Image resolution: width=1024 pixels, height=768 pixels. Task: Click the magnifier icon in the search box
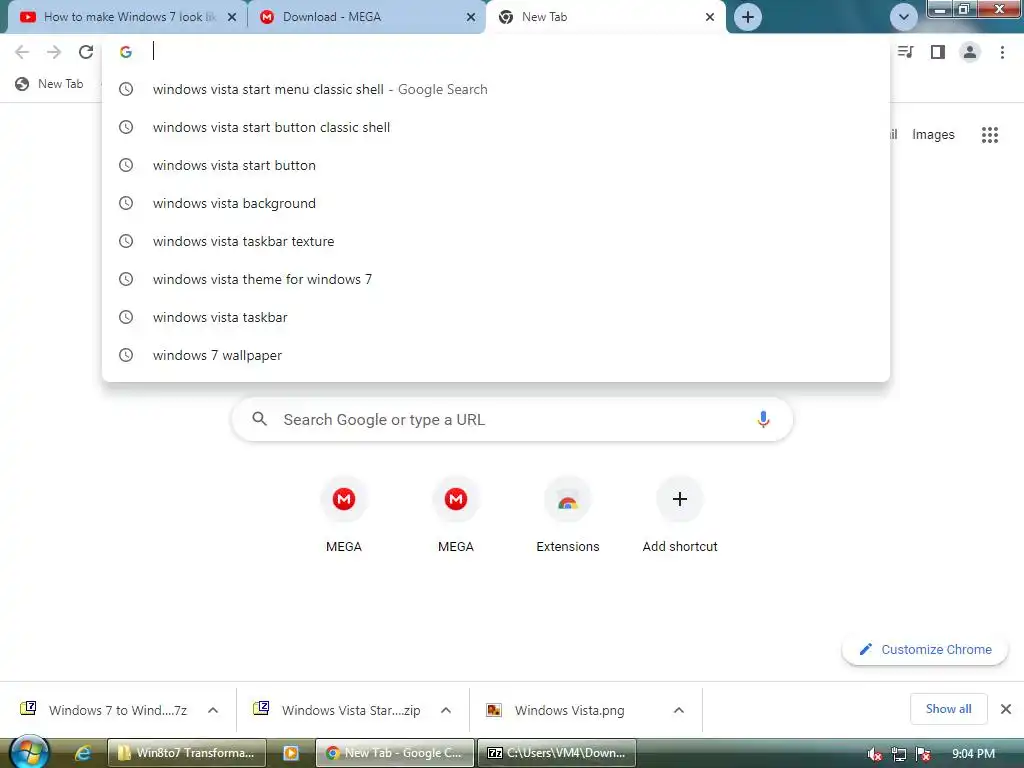(259, 419)
